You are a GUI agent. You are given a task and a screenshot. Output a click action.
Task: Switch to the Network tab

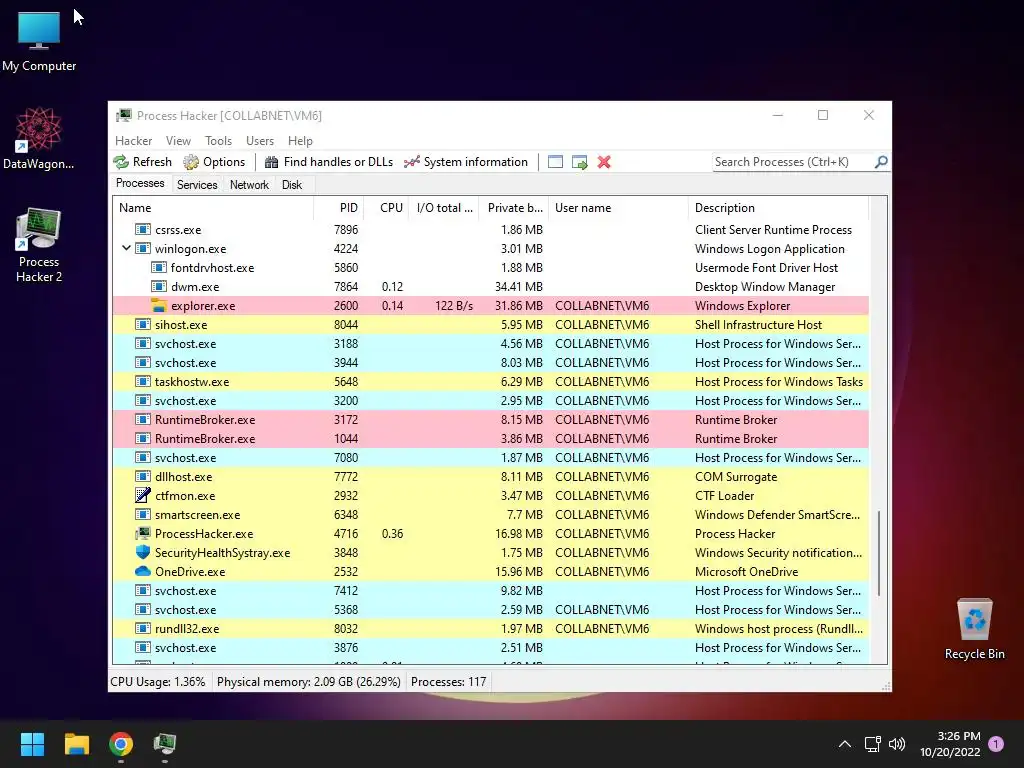(x=249, y=185)
